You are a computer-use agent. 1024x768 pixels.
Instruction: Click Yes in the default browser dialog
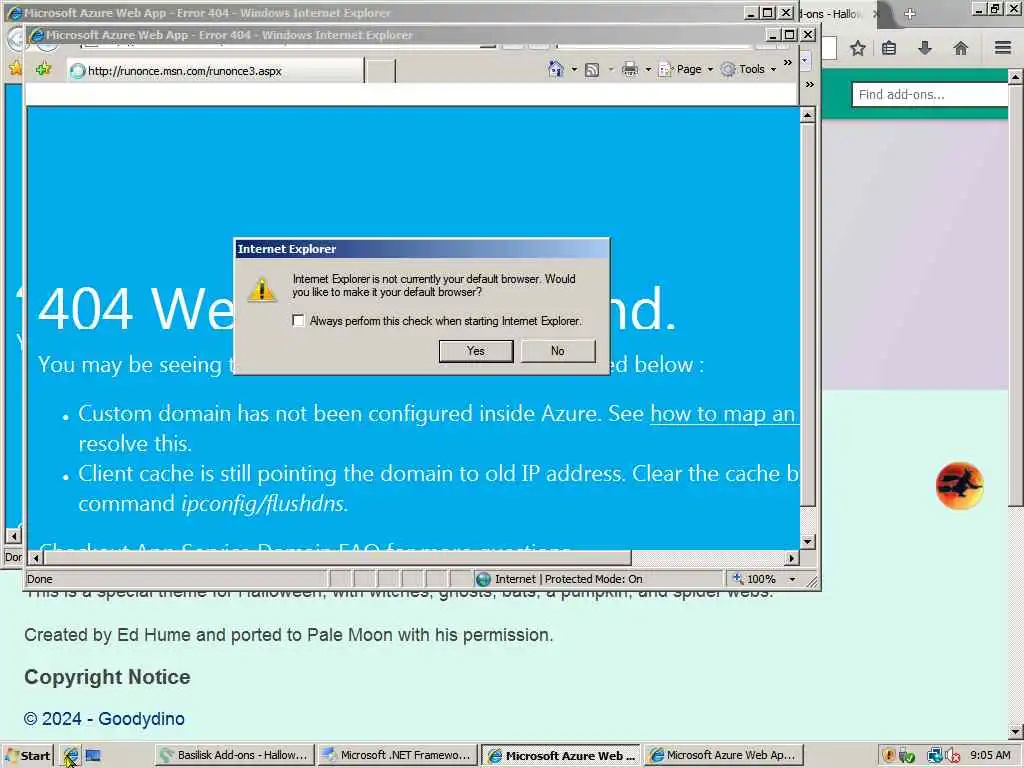476,351
